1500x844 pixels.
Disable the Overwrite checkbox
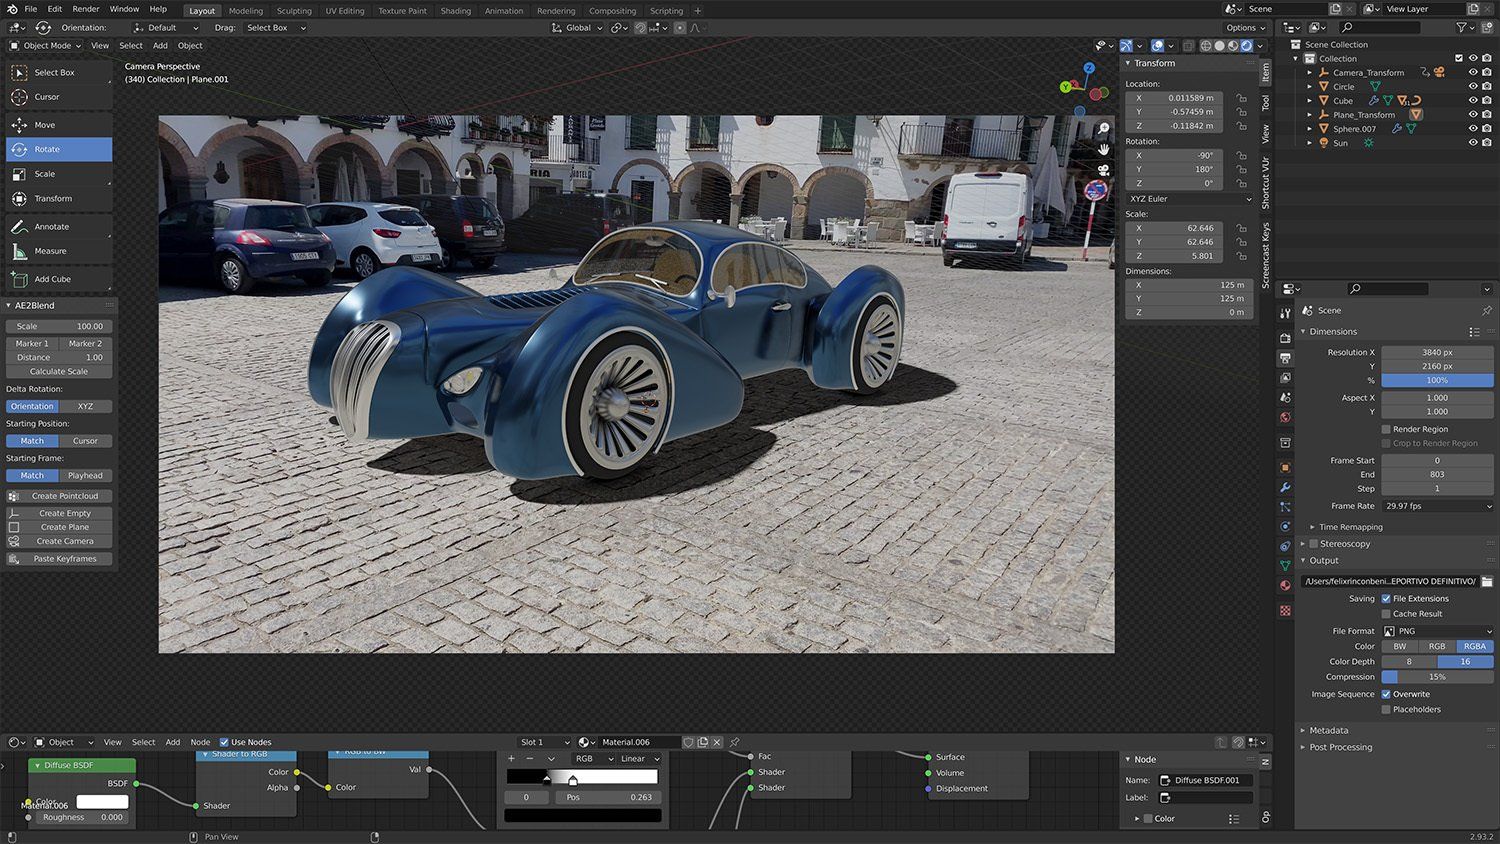1386,694
